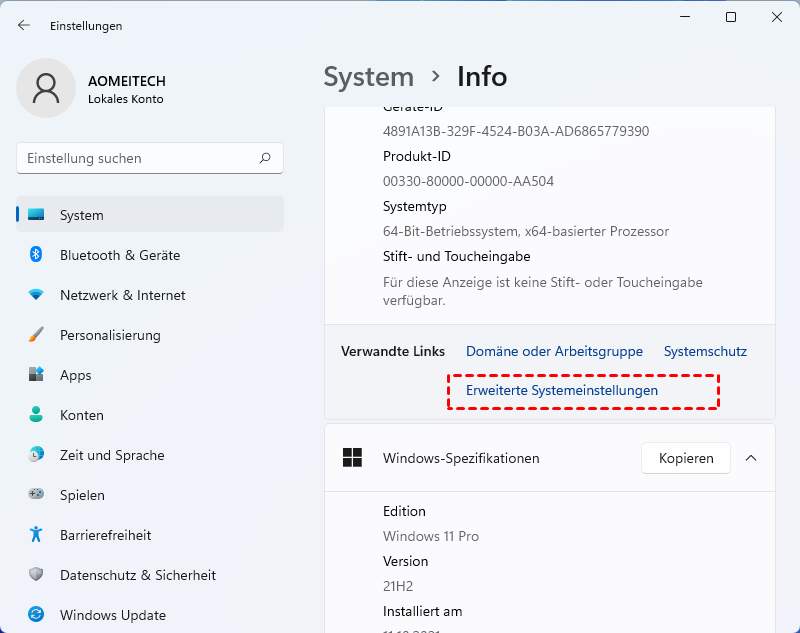Open Windows Update from the sidebar
The image size is (800, 633).
(112, 615)
